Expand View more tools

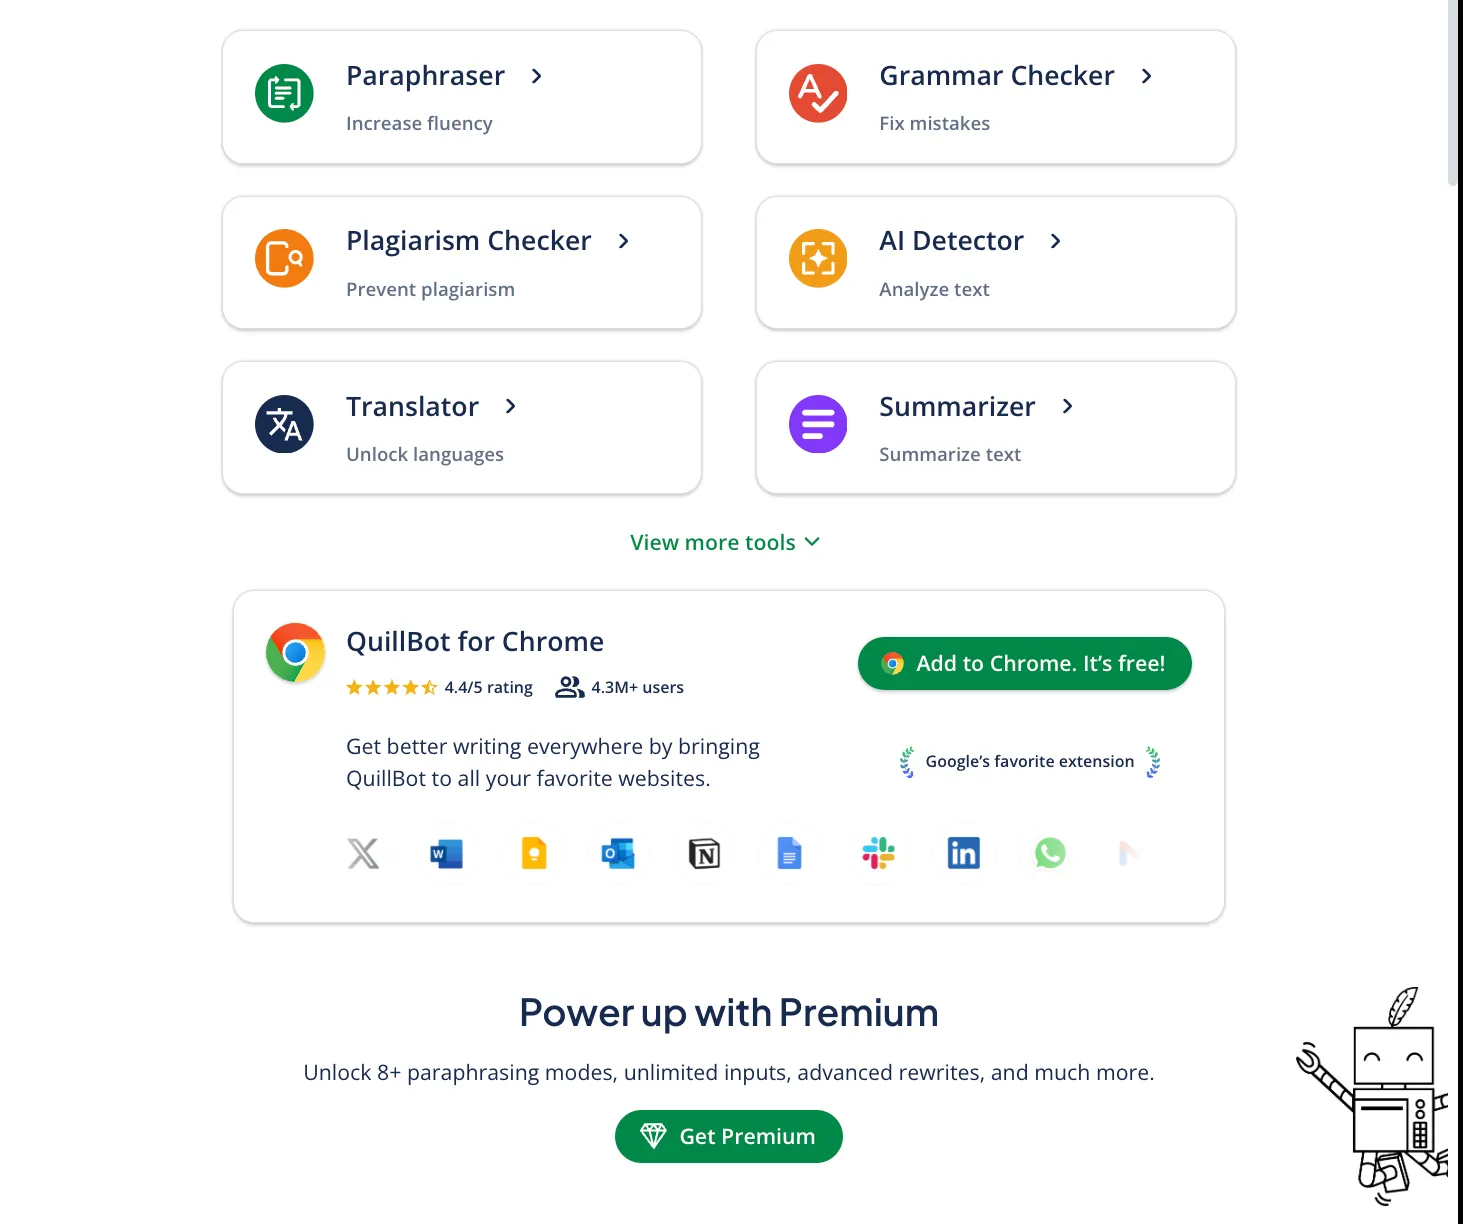[x=727, y=542]
